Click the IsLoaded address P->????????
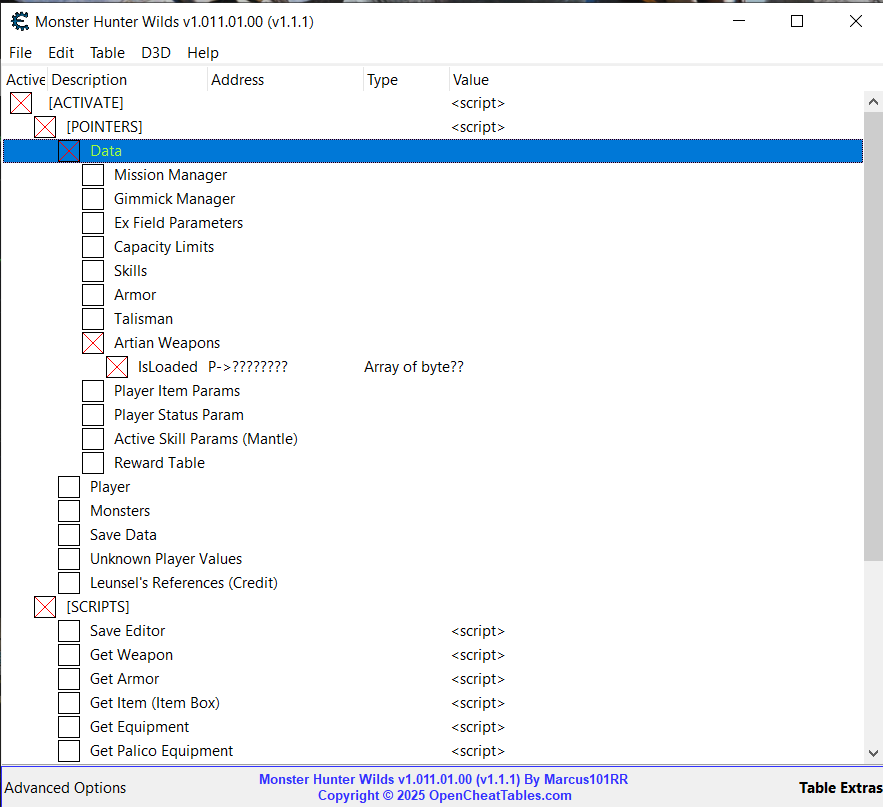 click(248, 367)
